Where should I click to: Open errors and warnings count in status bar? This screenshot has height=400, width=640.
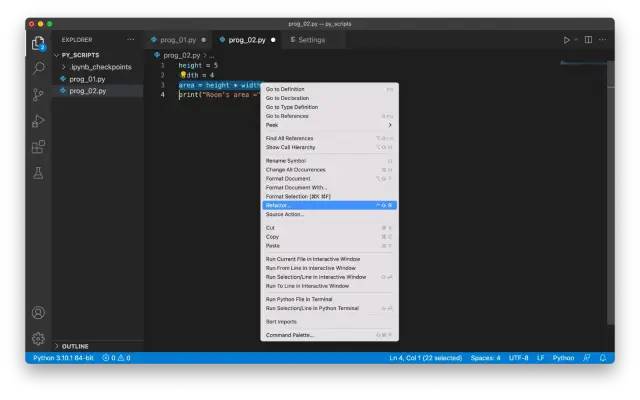point(116,358)
